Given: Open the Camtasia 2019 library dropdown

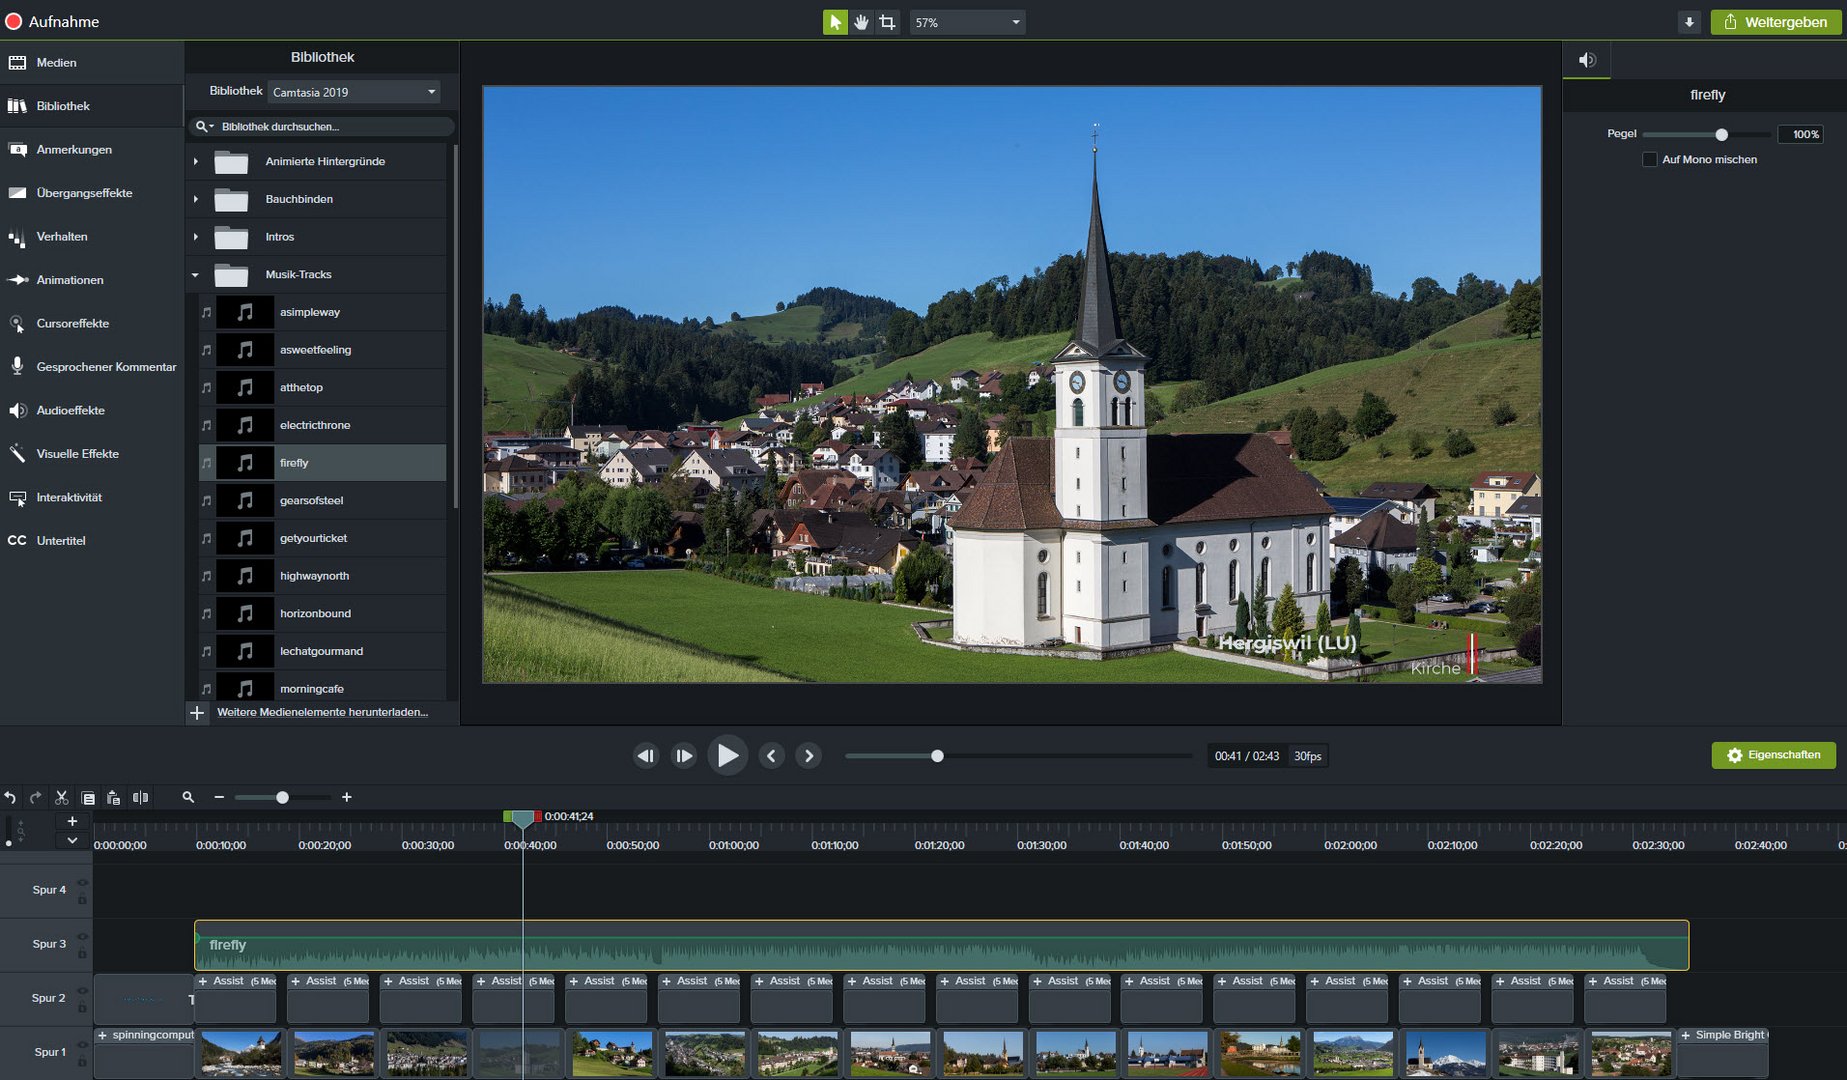Looking at the screenshot, I should (354, 92).
